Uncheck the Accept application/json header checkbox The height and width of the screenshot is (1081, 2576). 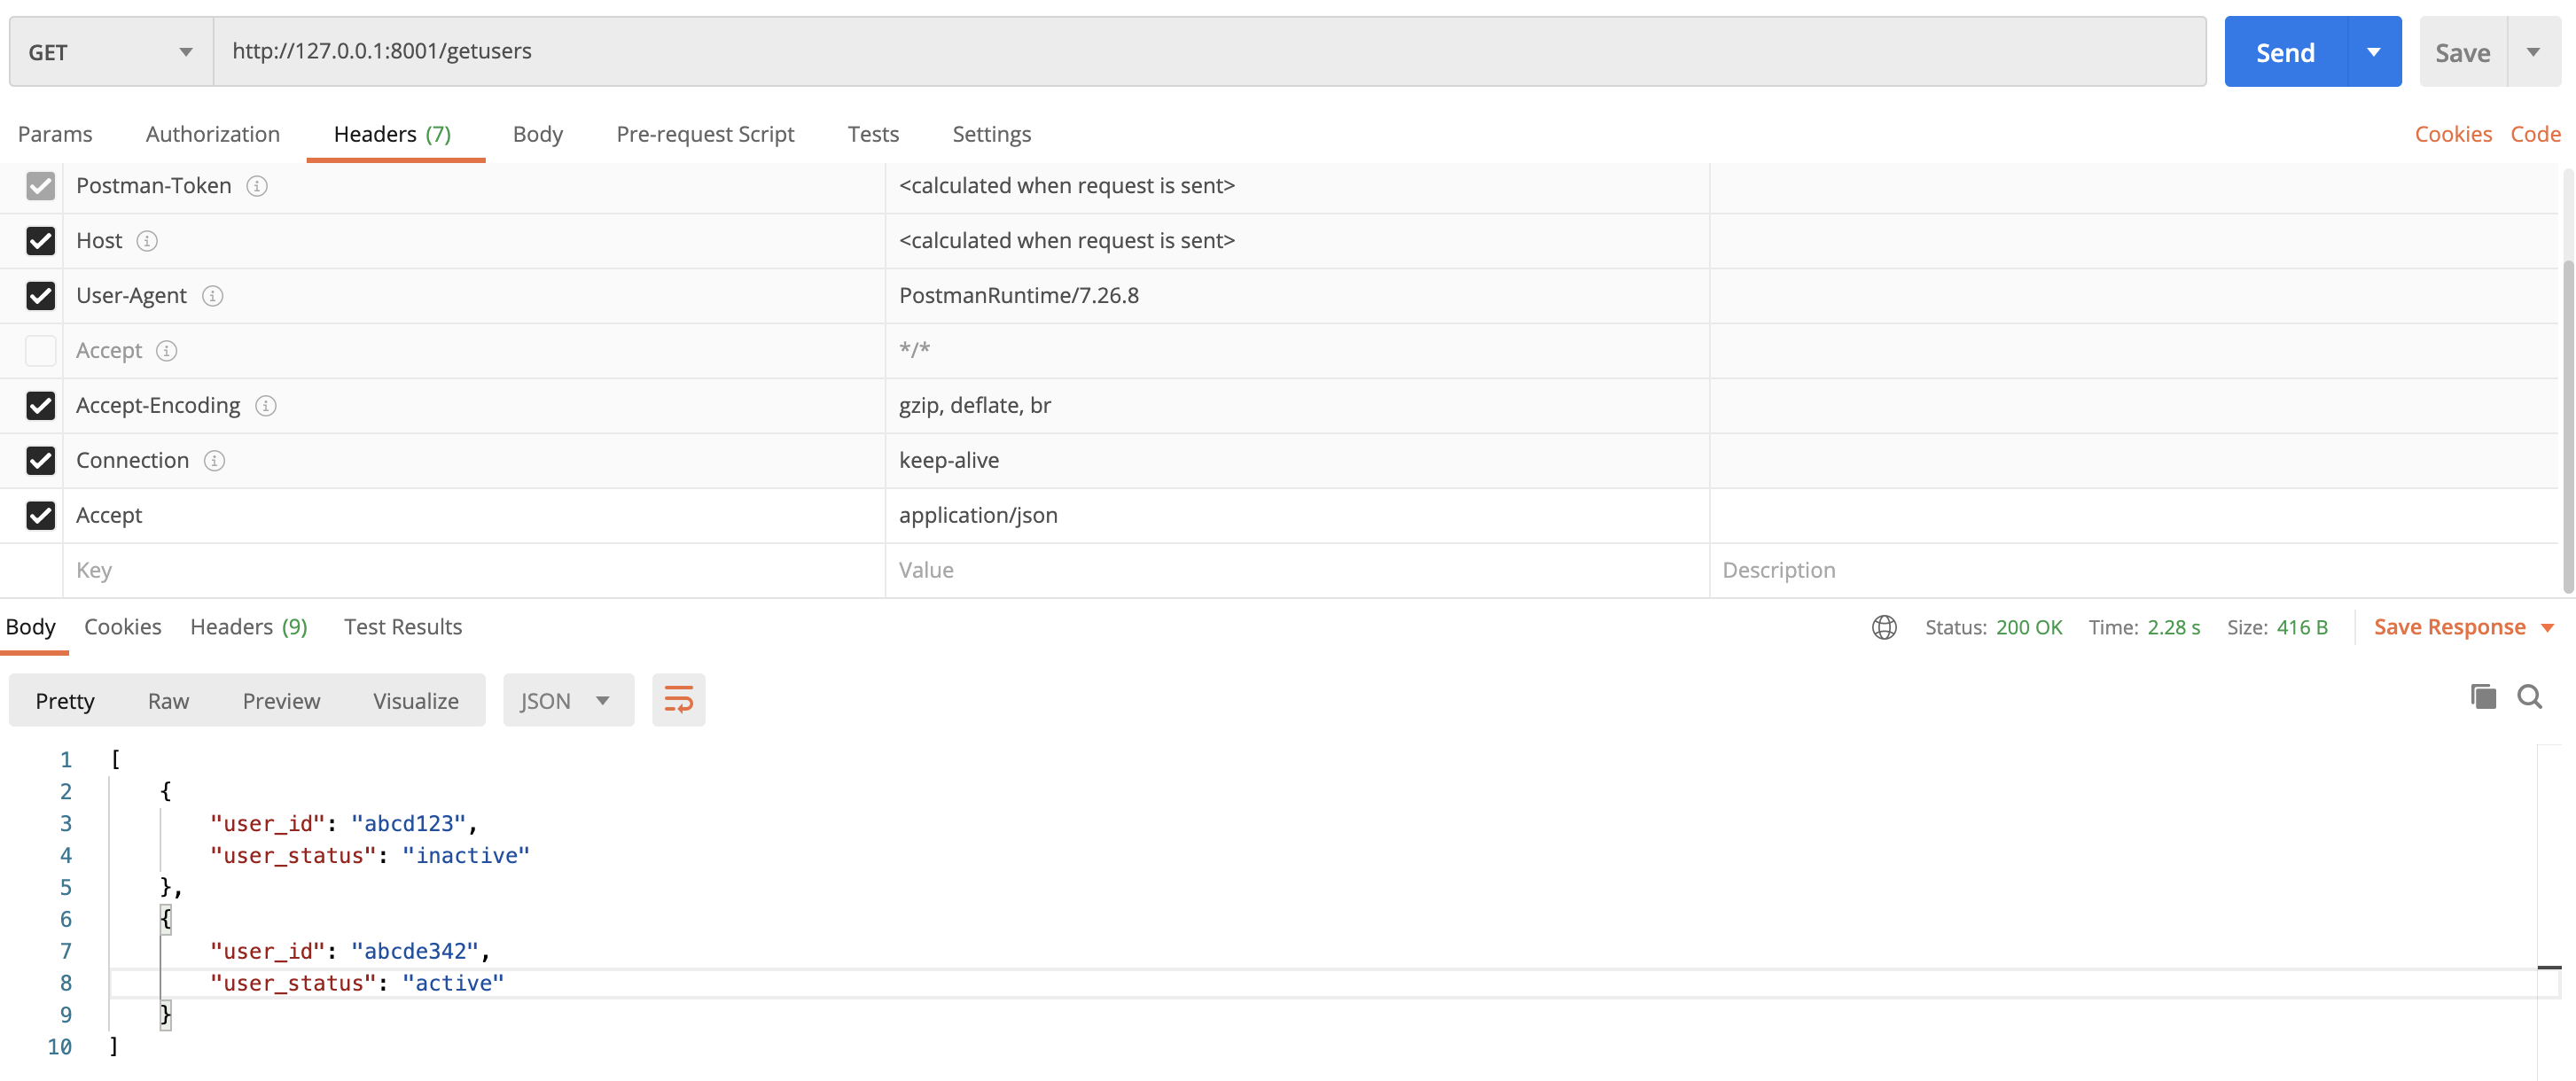40,516
